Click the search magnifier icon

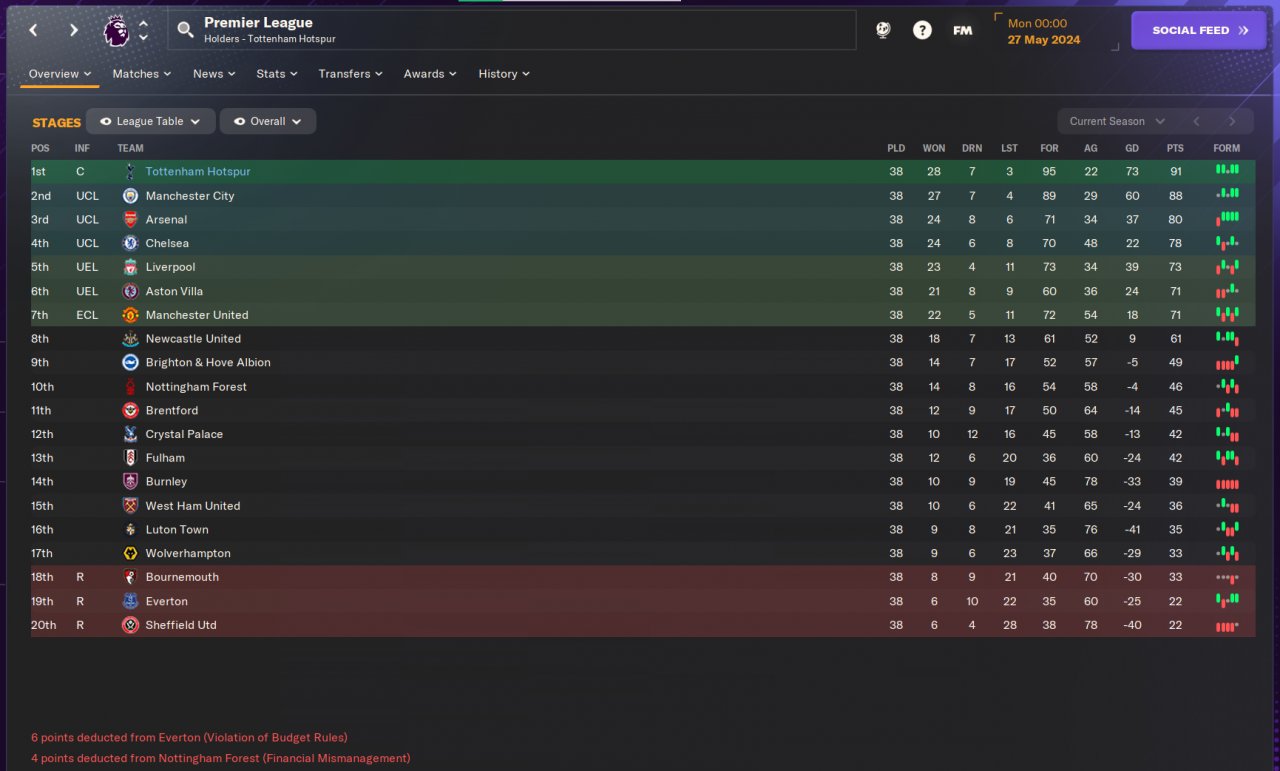point(185,30)
